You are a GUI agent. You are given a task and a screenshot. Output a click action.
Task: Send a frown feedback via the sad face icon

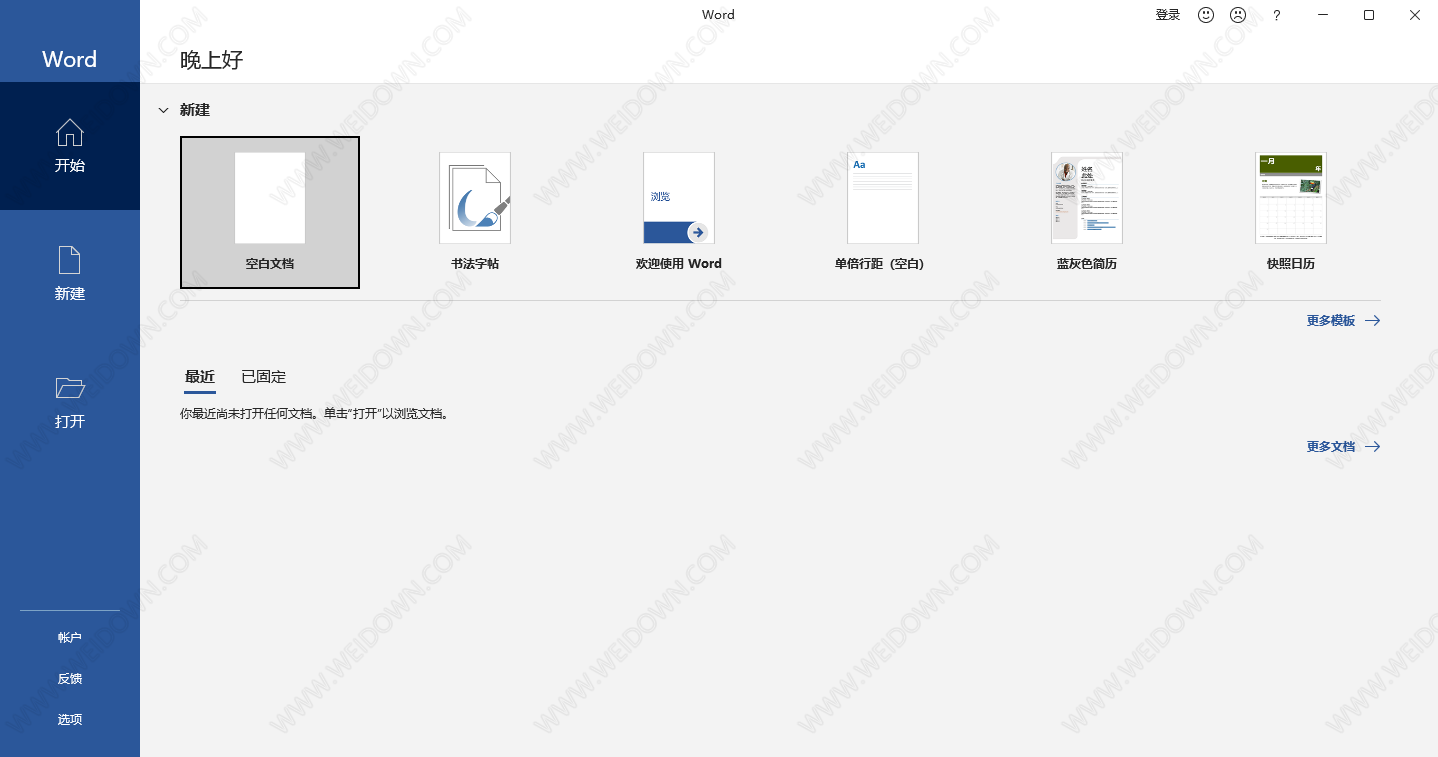1238,15
